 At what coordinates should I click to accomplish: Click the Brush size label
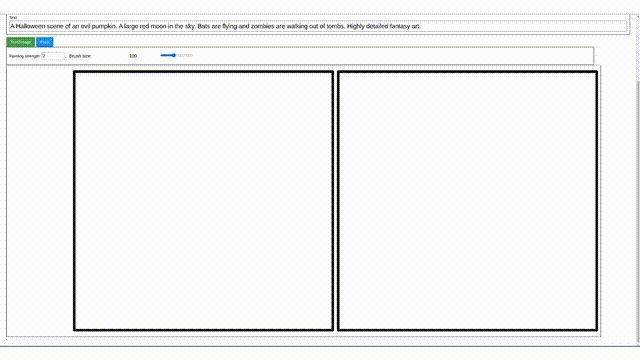pyautogui.click(x=80, y=56)
